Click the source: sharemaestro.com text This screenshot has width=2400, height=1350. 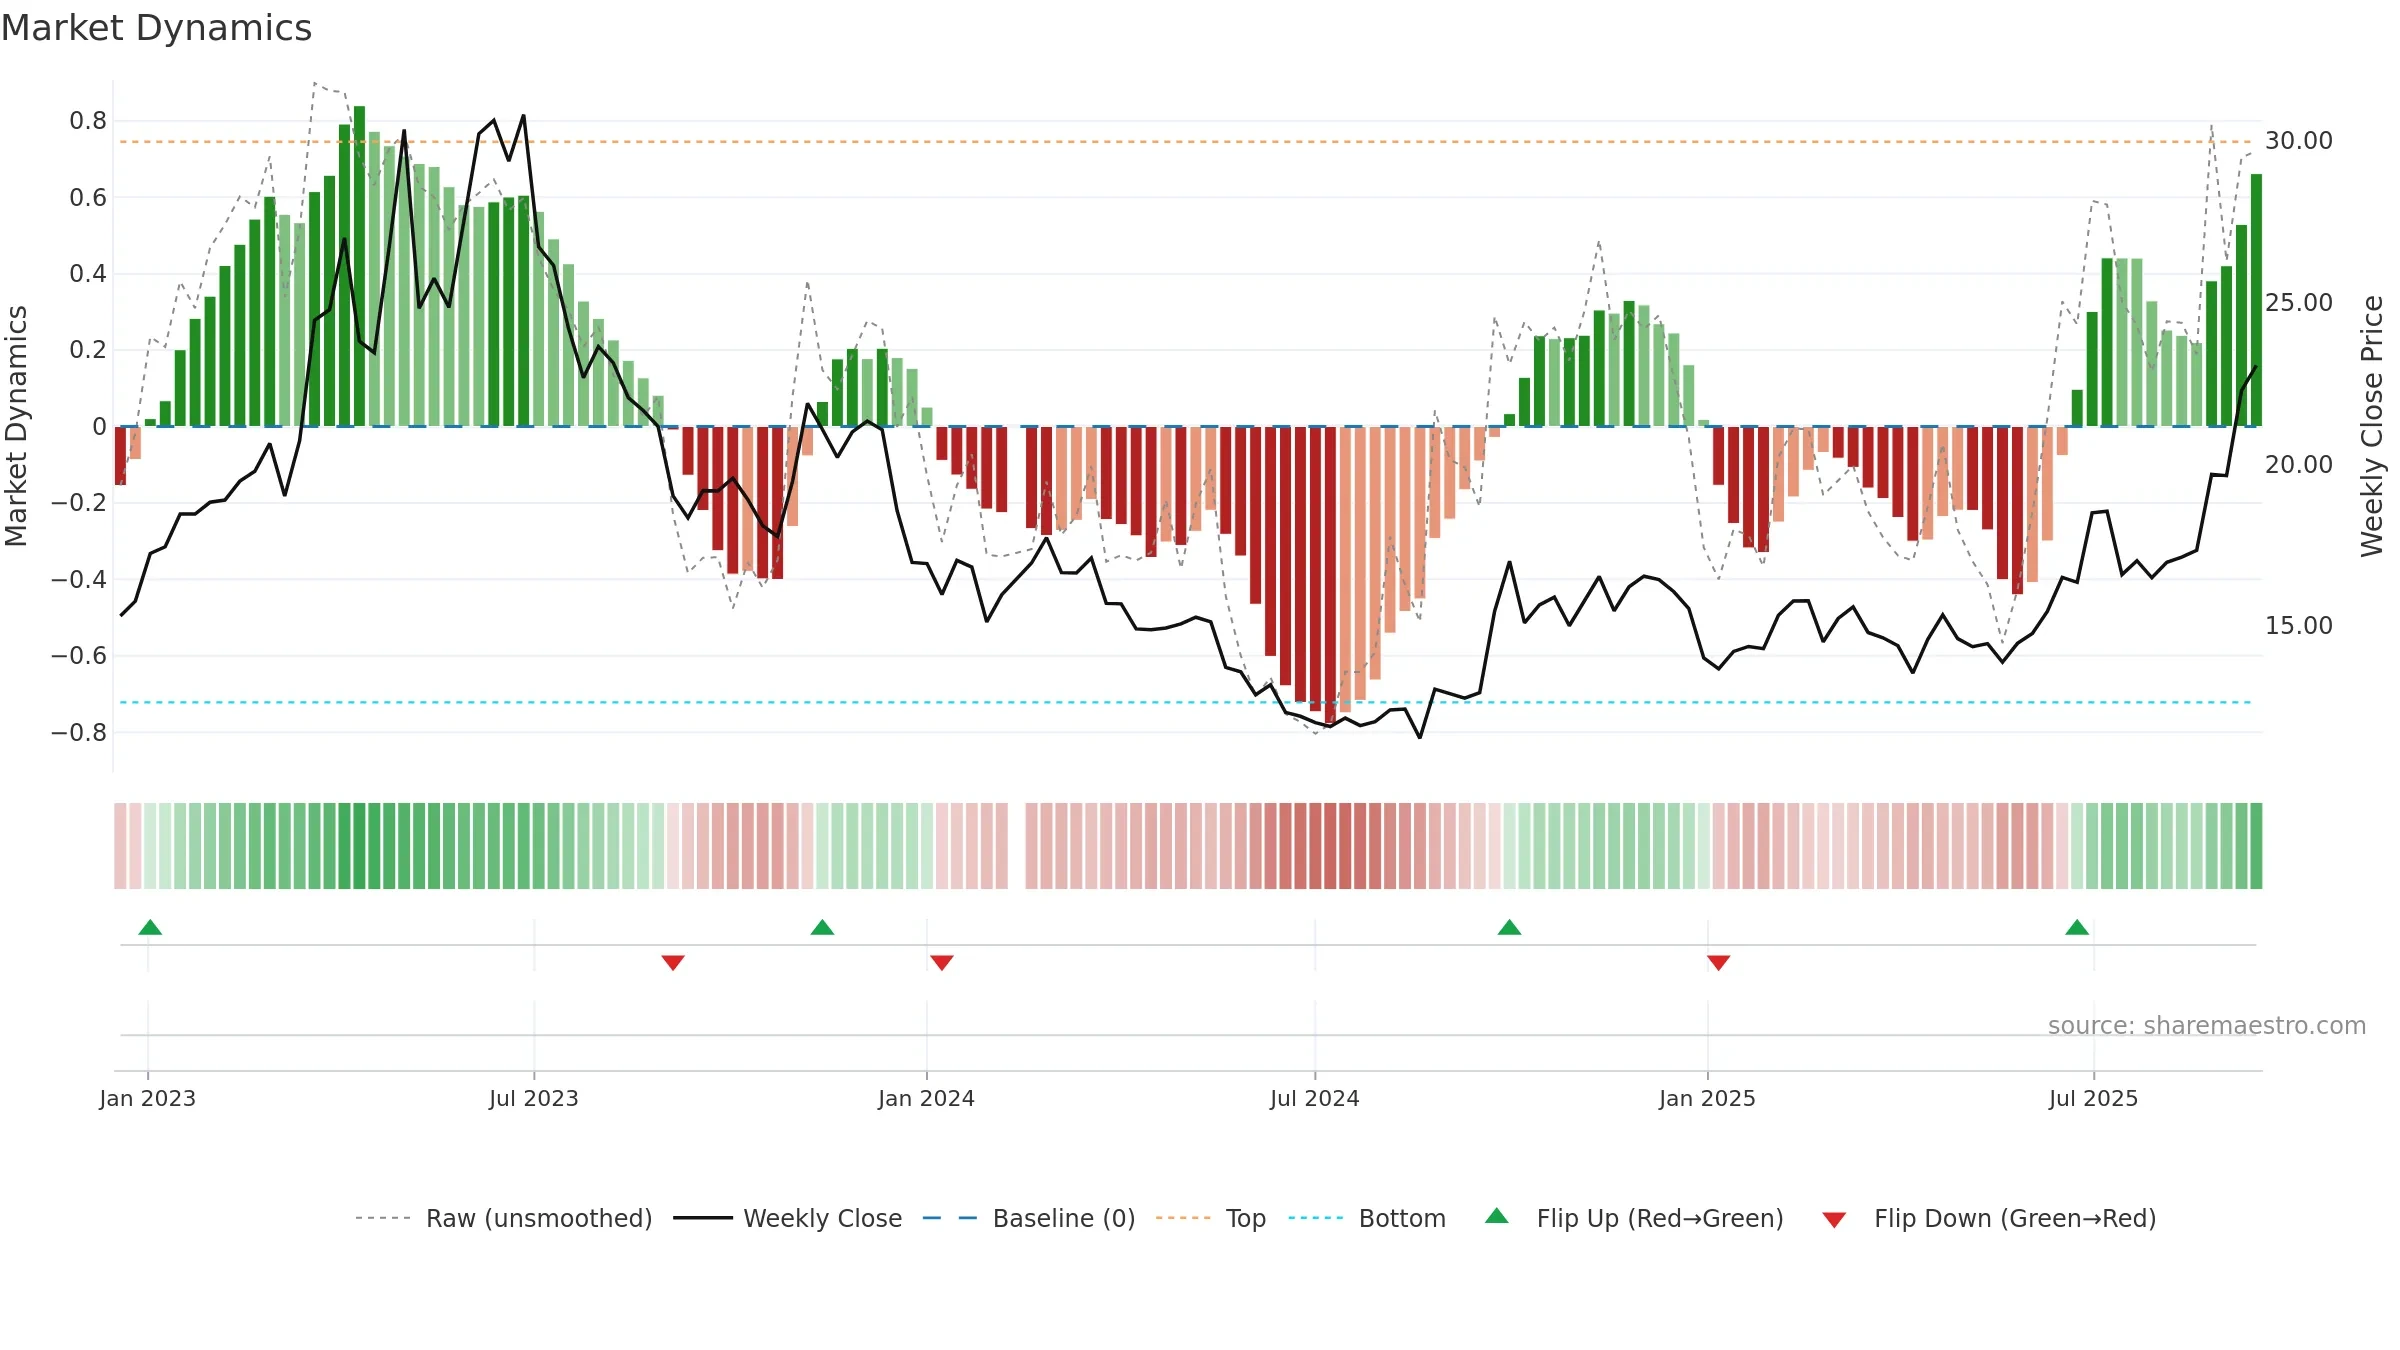pyautogui.click(x=2207, y=1025)
